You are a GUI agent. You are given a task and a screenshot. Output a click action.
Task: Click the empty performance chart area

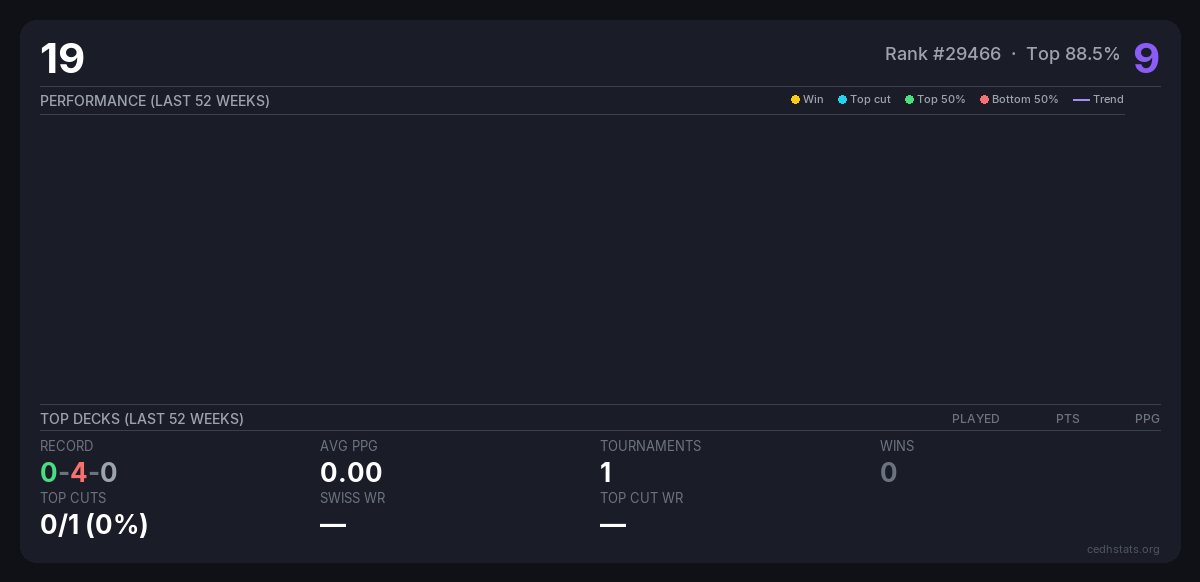point(582,260)
